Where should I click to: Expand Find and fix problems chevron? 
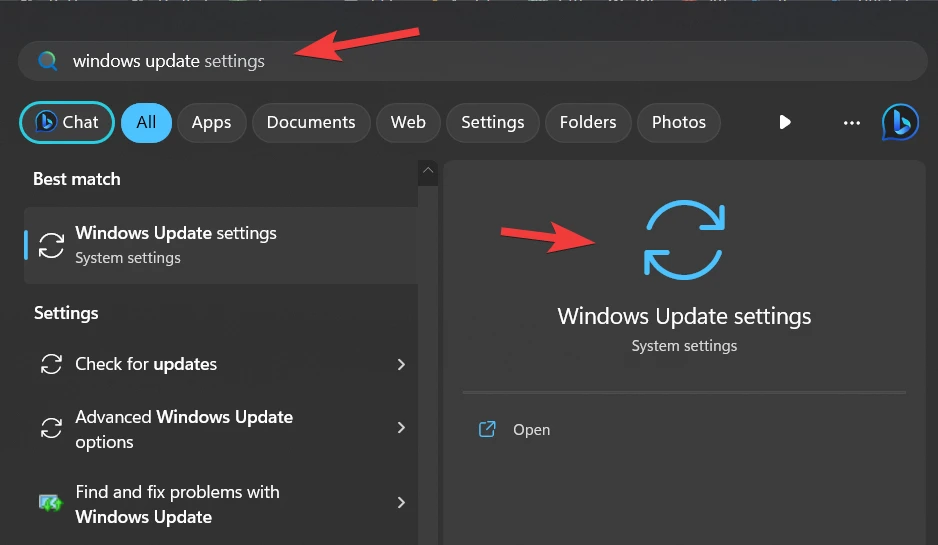click(401, 503)
